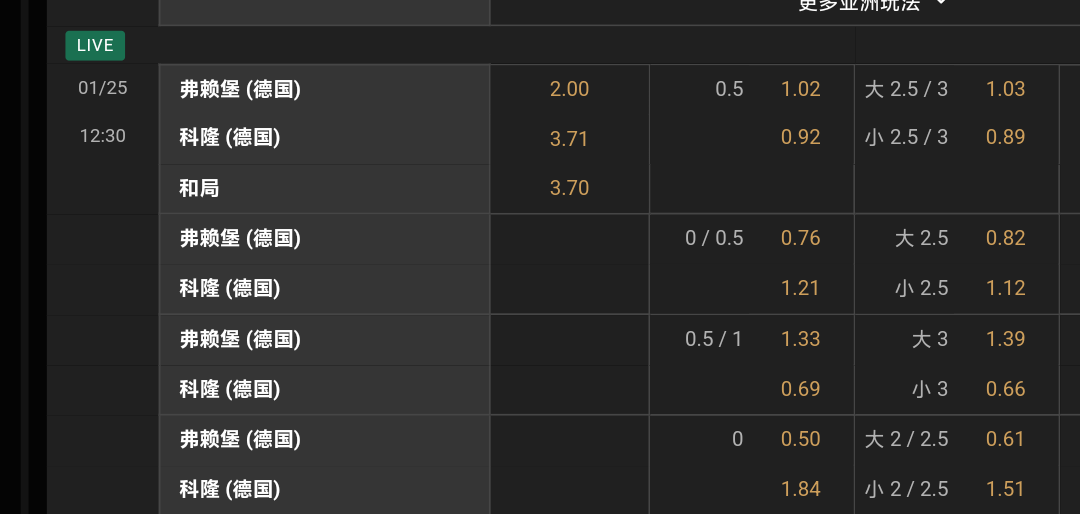Select over 大 2.5 odds 0.82

click(1005, 238)
